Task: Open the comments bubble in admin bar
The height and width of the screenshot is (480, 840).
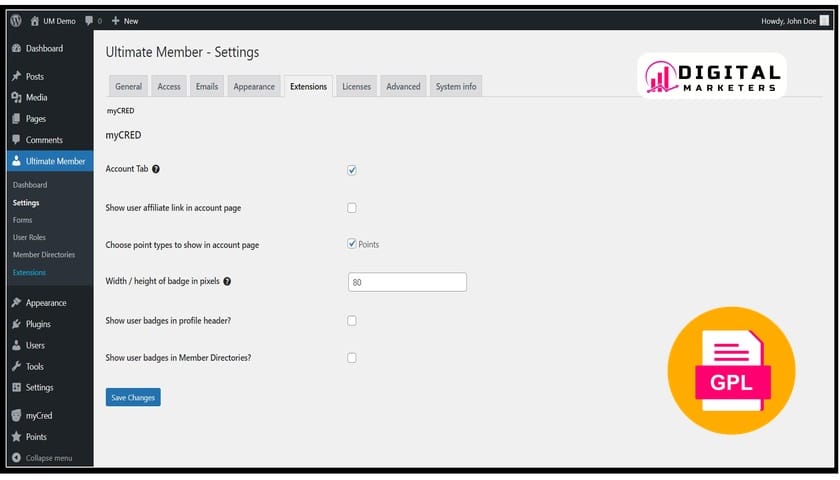Action: pyautogui.click(x=89, y=21)
